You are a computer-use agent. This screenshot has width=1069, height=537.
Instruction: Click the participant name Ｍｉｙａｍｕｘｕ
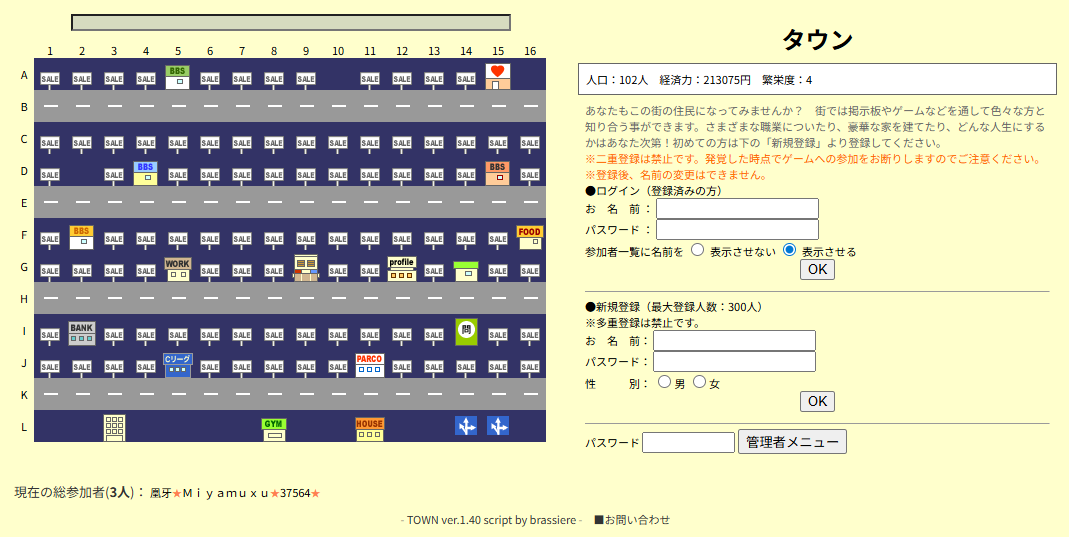pos(226,493)
